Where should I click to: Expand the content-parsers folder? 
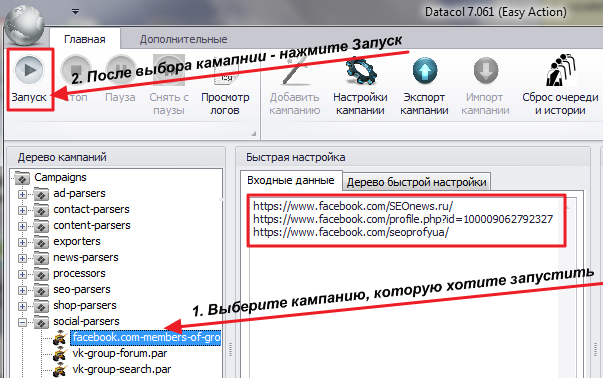coord(22,226)
